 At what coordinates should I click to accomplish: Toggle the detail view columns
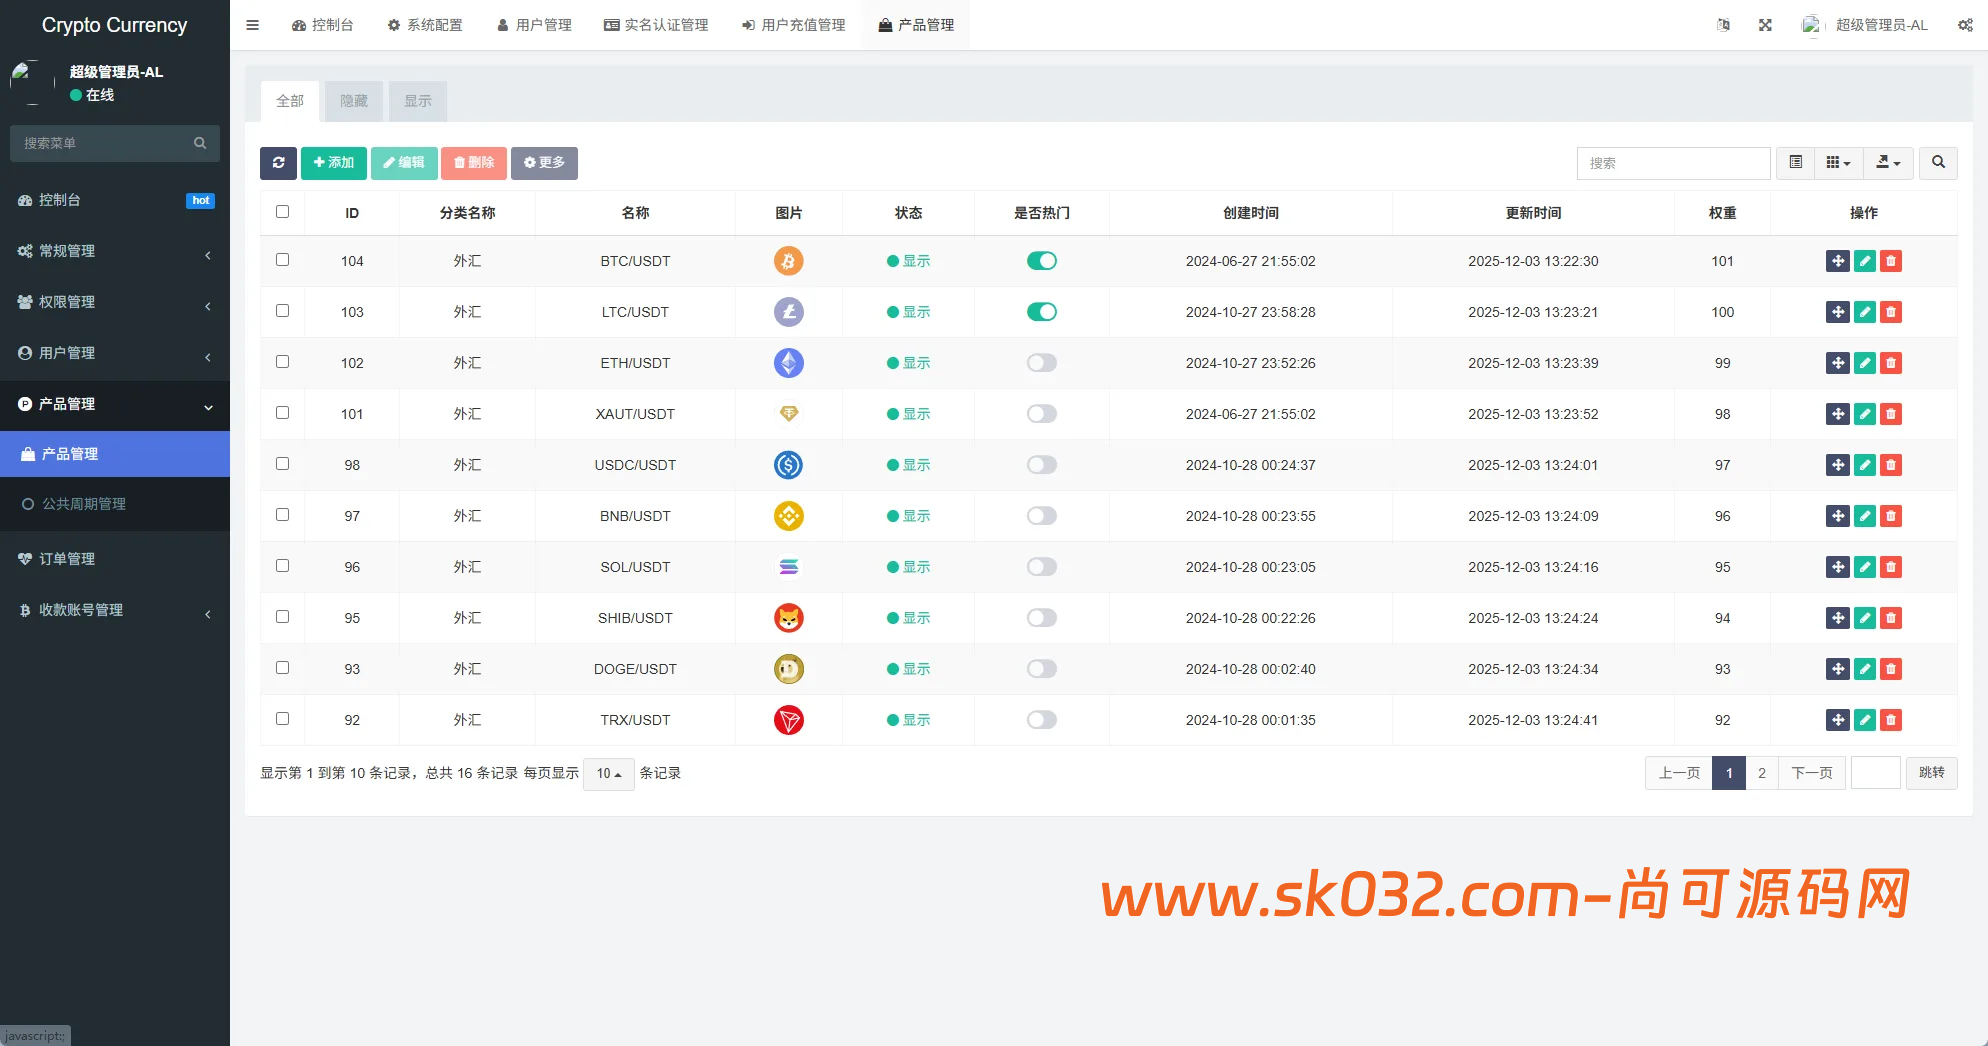click(1795, 163)
